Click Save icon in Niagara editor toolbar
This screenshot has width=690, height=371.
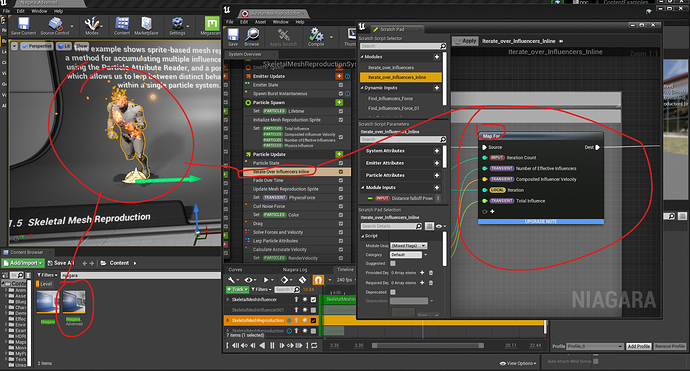point(233,37)
